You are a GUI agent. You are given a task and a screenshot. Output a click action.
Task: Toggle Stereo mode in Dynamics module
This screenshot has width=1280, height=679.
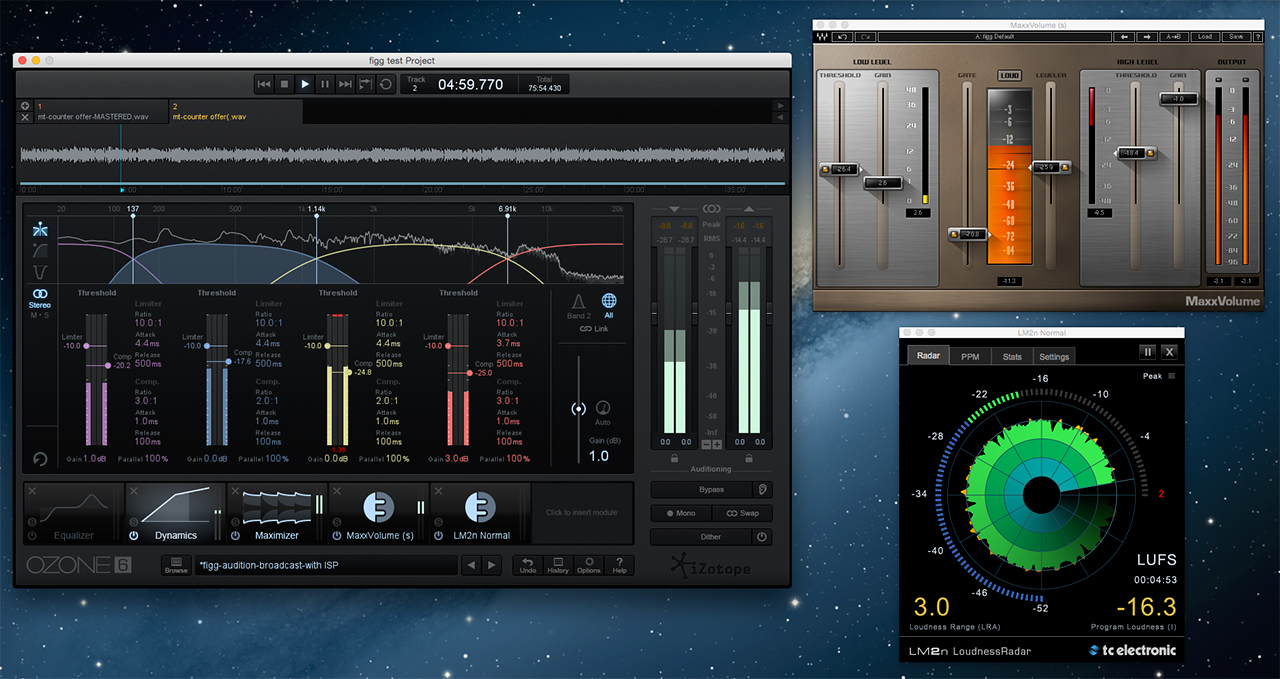[40, 298]
